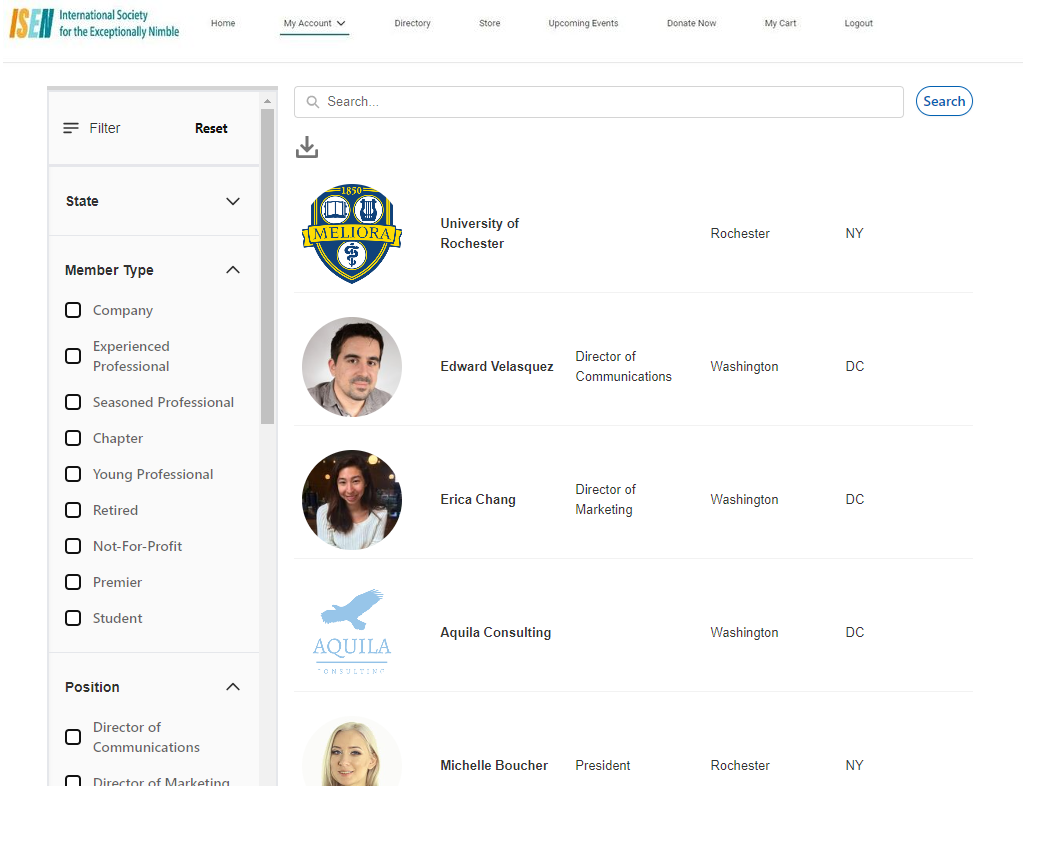Open the My Account dropdown menu
1045x848 pixels.
coord(314,24)
